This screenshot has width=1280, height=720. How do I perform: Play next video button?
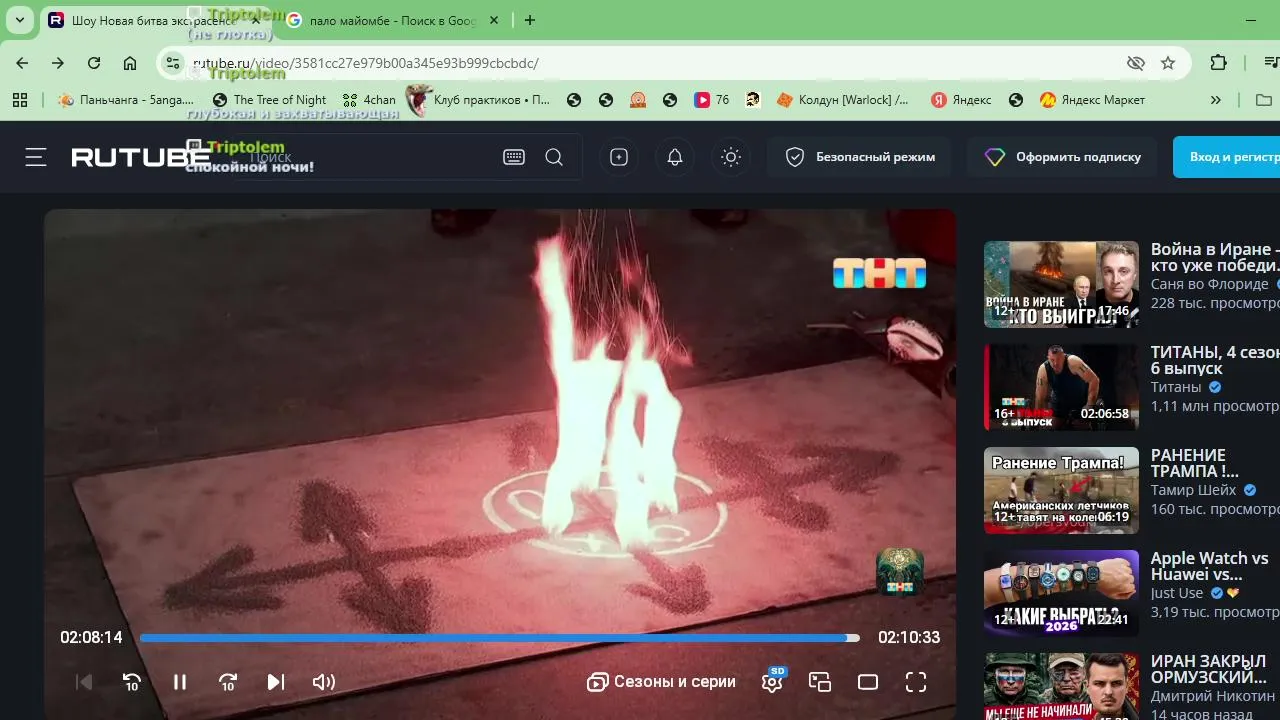[276, 682]
